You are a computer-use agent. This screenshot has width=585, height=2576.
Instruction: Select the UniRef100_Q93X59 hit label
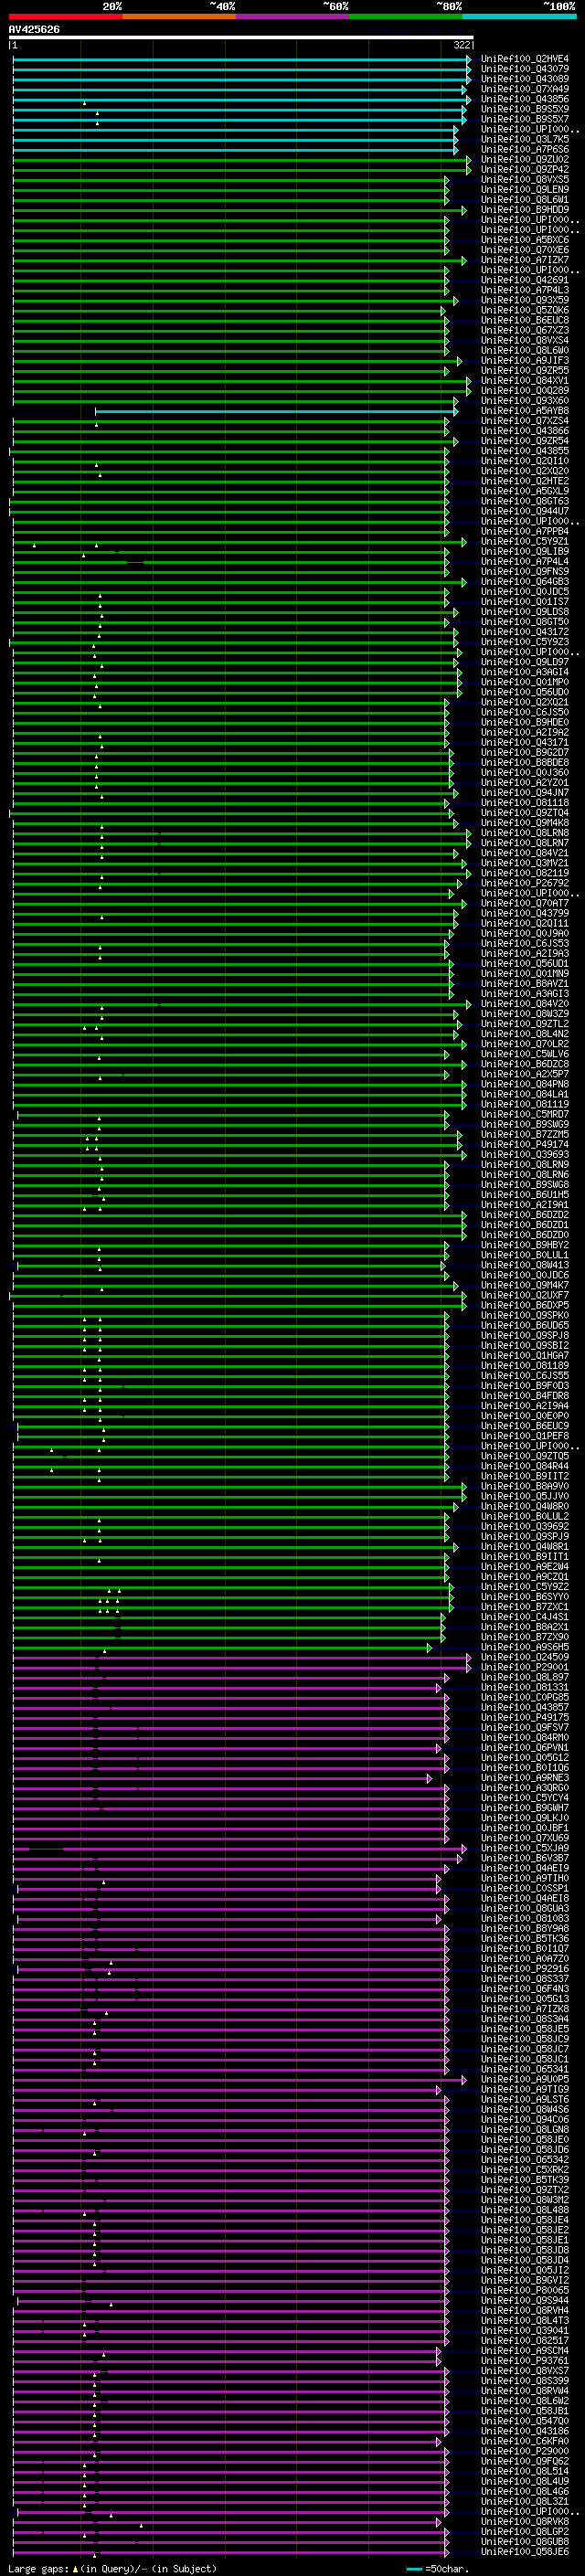[524, 300]
